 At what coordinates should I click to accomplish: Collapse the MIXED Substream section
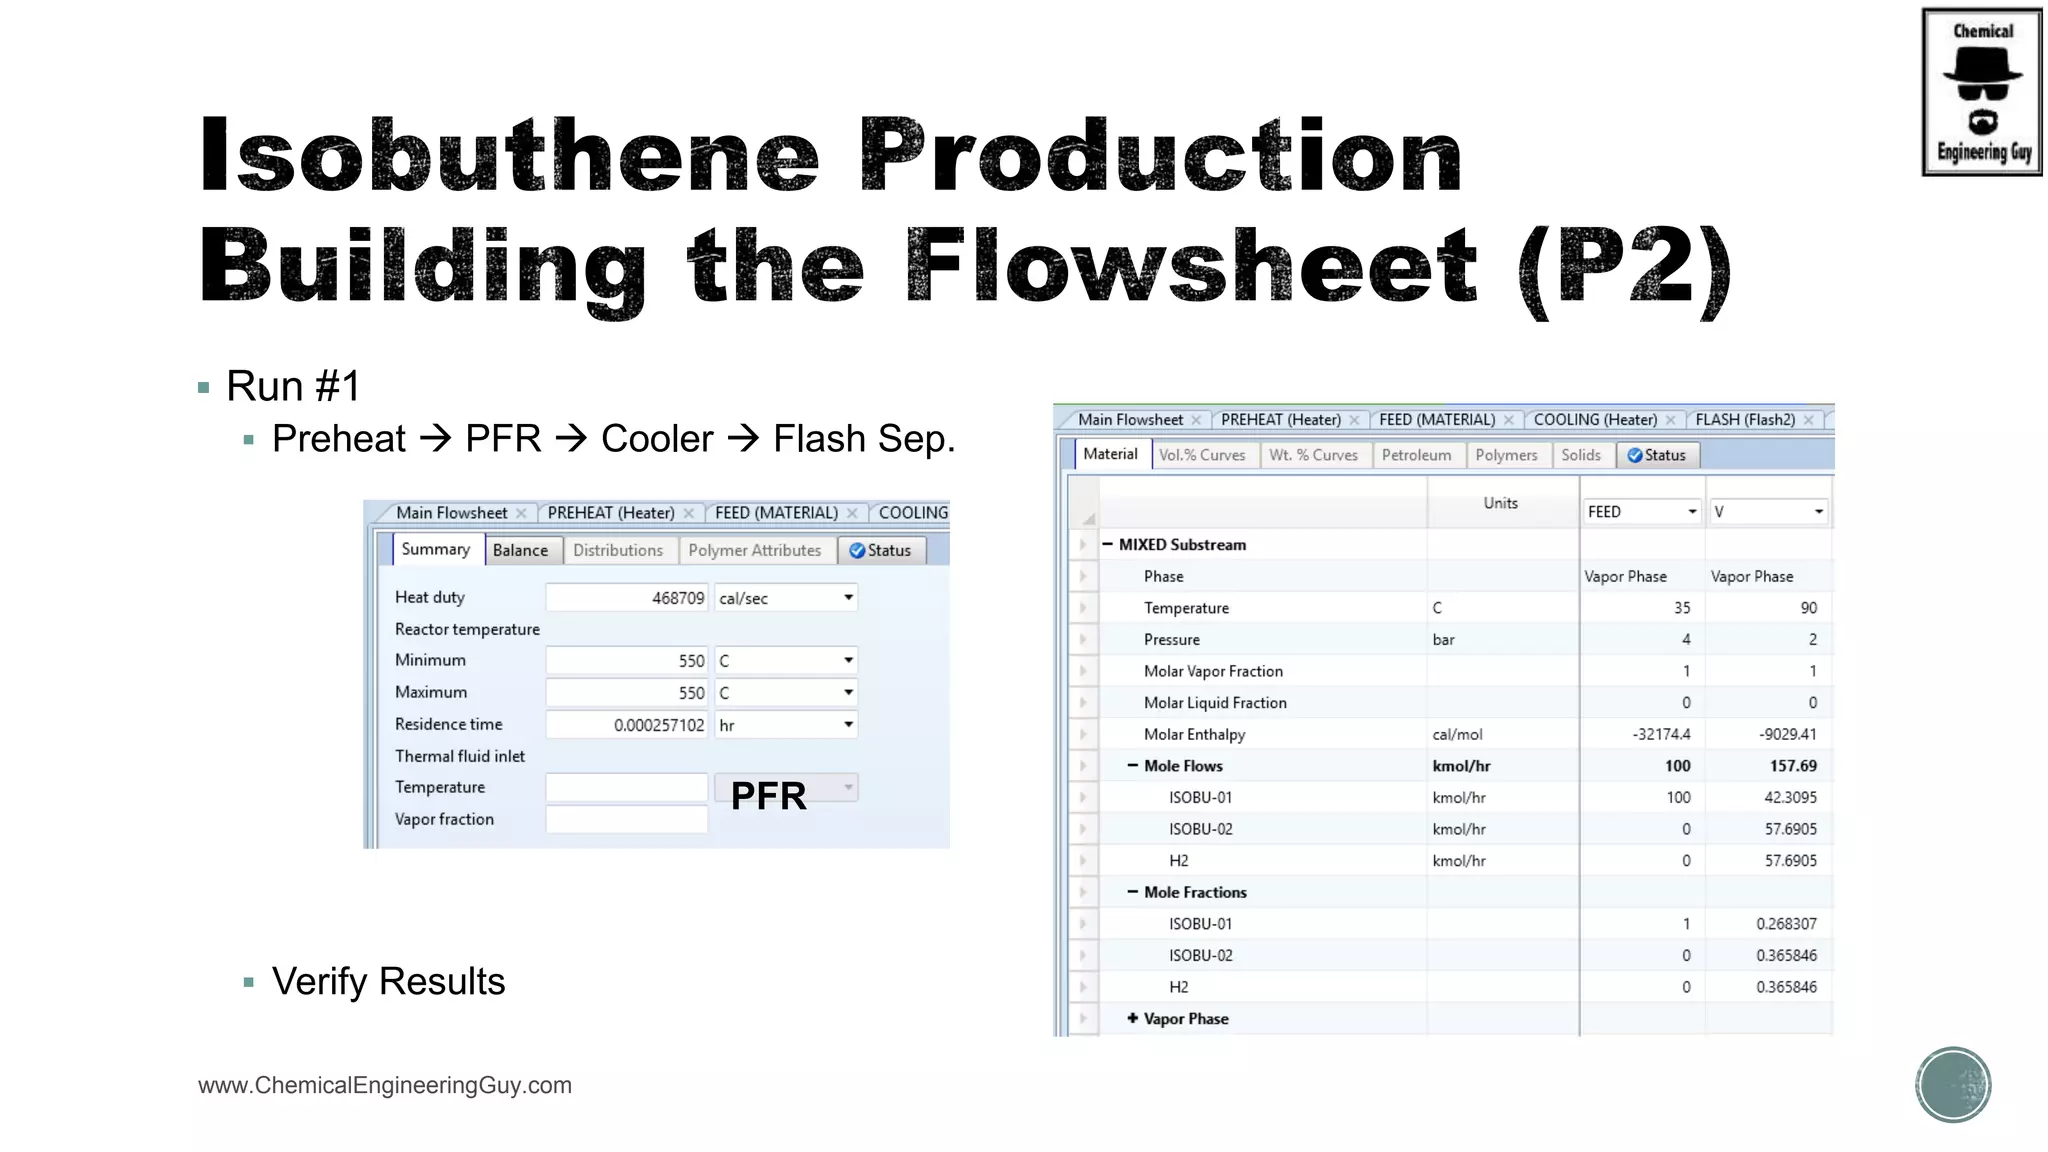coord(1107,545)
